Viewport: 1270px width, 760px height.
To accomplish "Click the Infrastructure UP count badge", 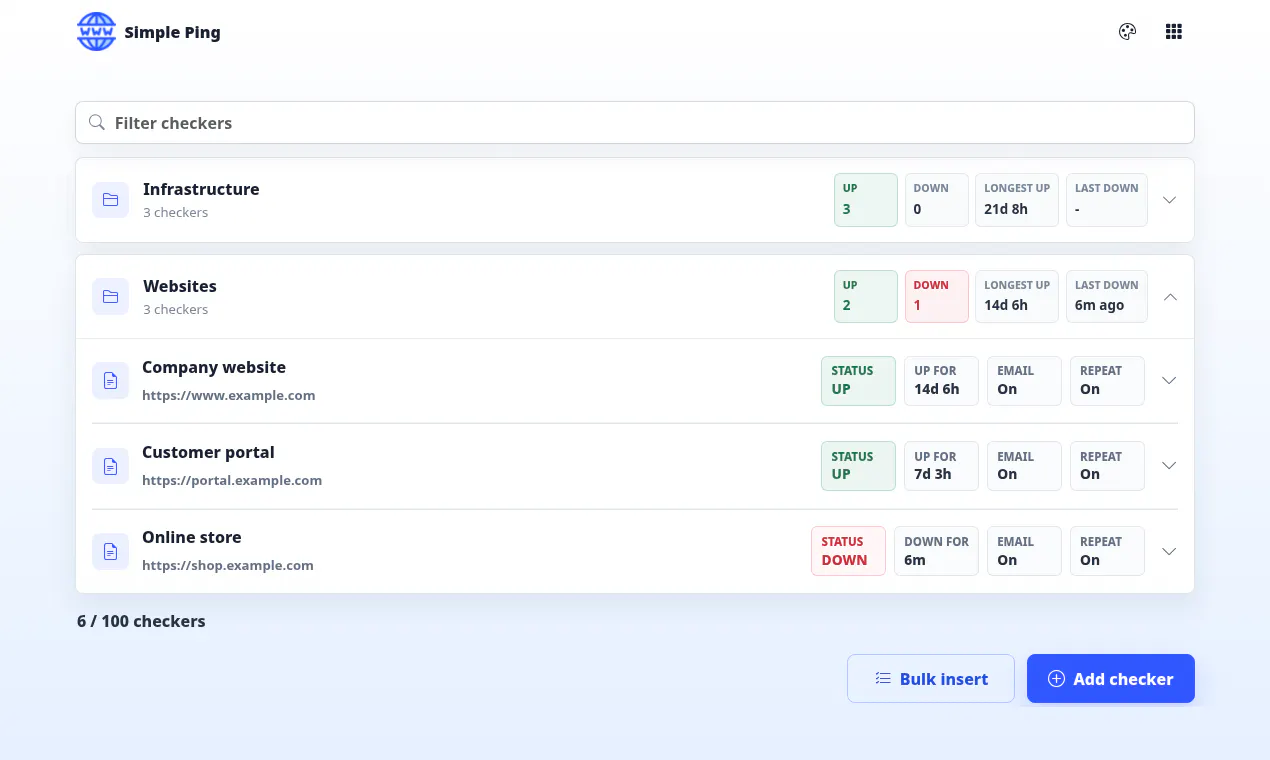I will point(866,200).
